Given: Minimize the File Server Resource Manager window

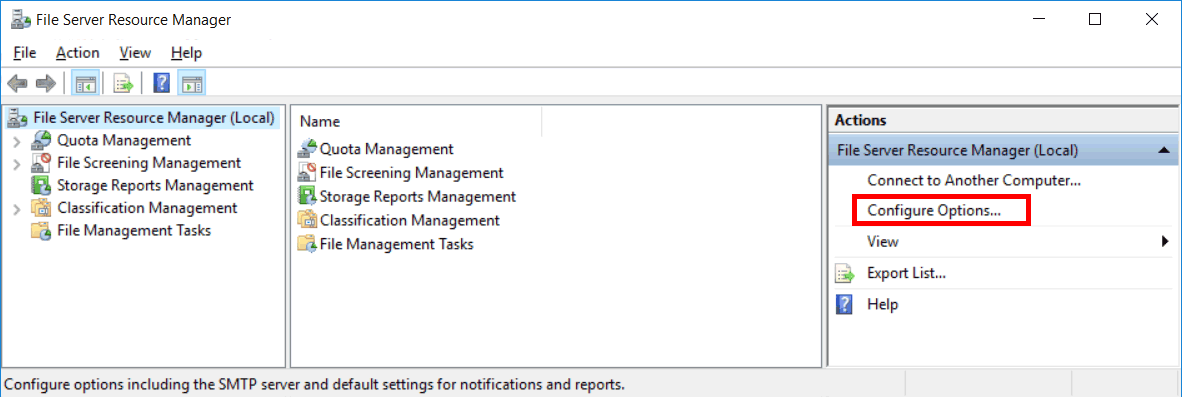Looking at the screenshot, I should point(1039,20).
